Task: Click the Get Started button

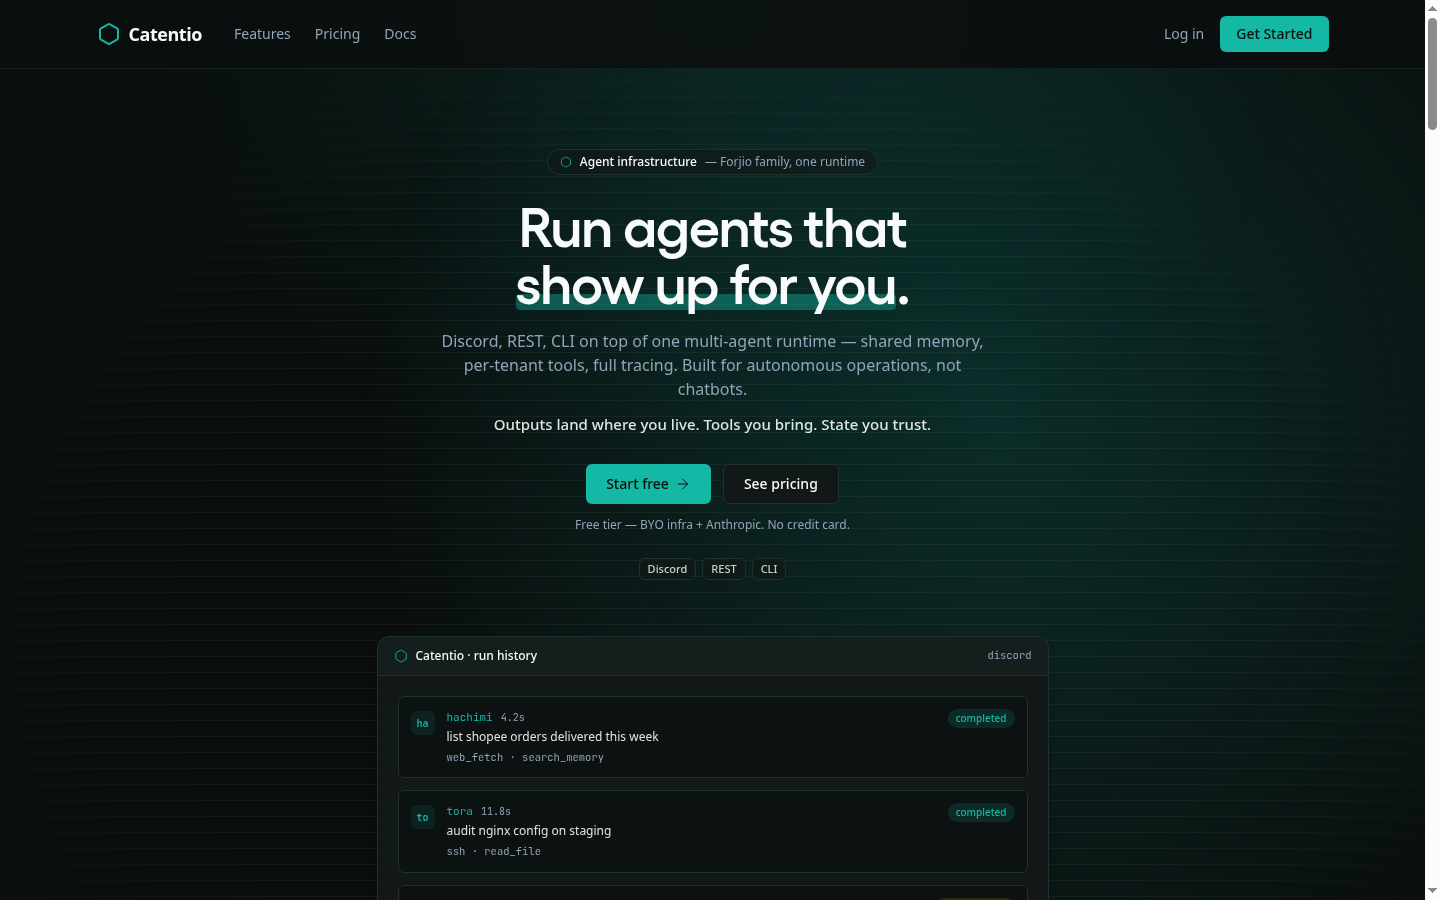Action: pyautogui.click(x=1274, y=34)
